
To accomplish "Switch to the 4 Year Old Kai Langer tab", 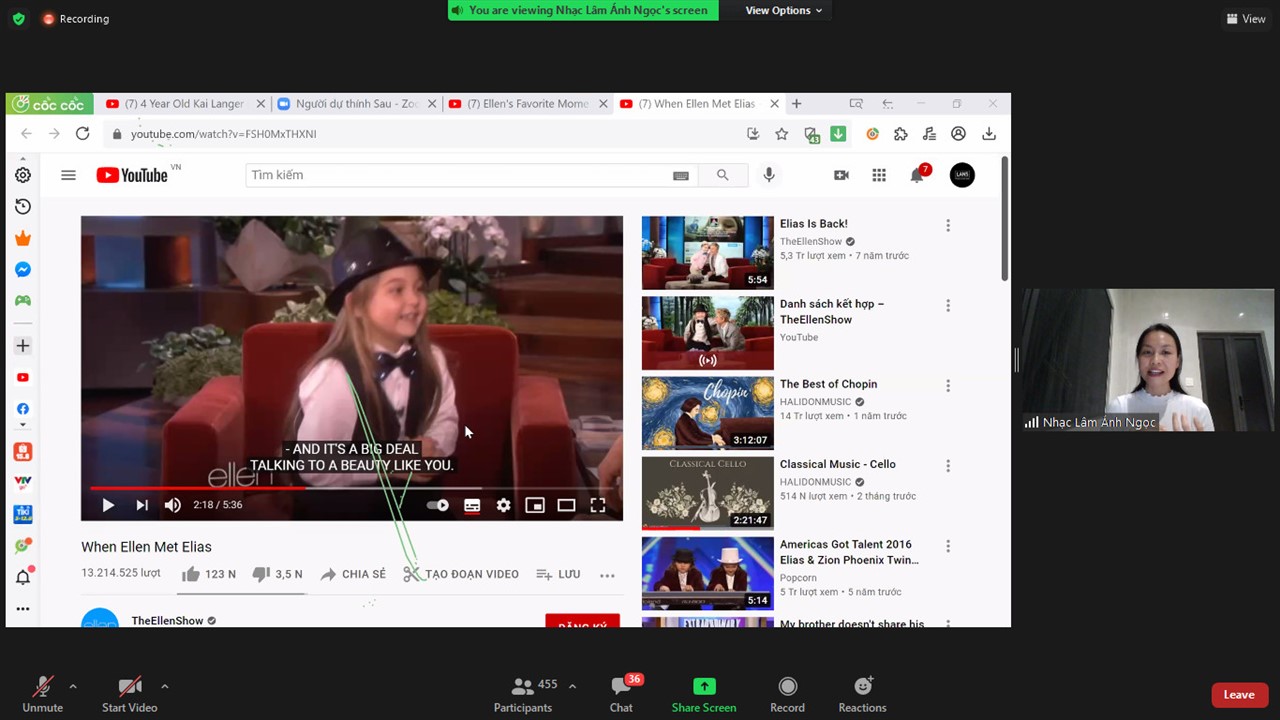I will [185, 104].
